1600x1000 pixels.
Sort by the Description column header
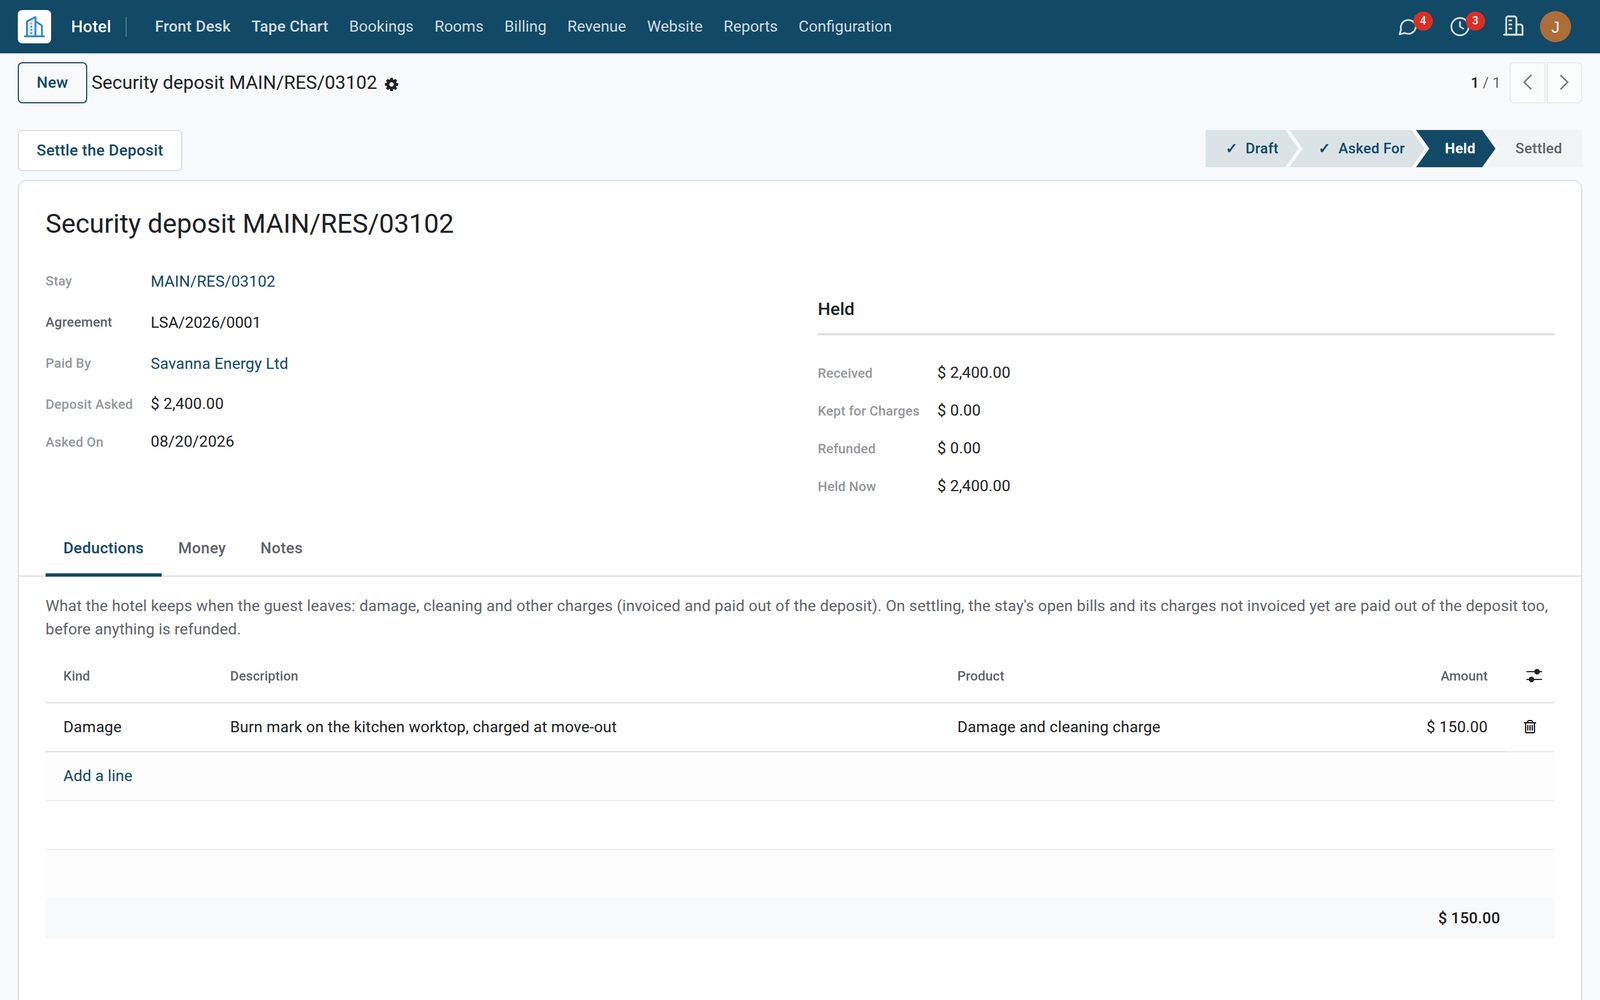(x=264, y=676)
